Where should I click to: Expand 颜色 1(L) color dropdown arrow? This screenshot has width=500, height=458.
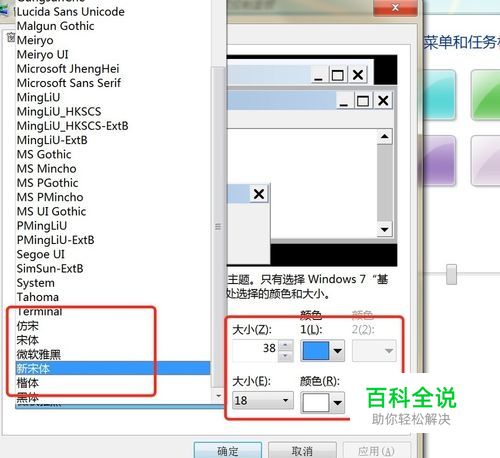[337, 351]
